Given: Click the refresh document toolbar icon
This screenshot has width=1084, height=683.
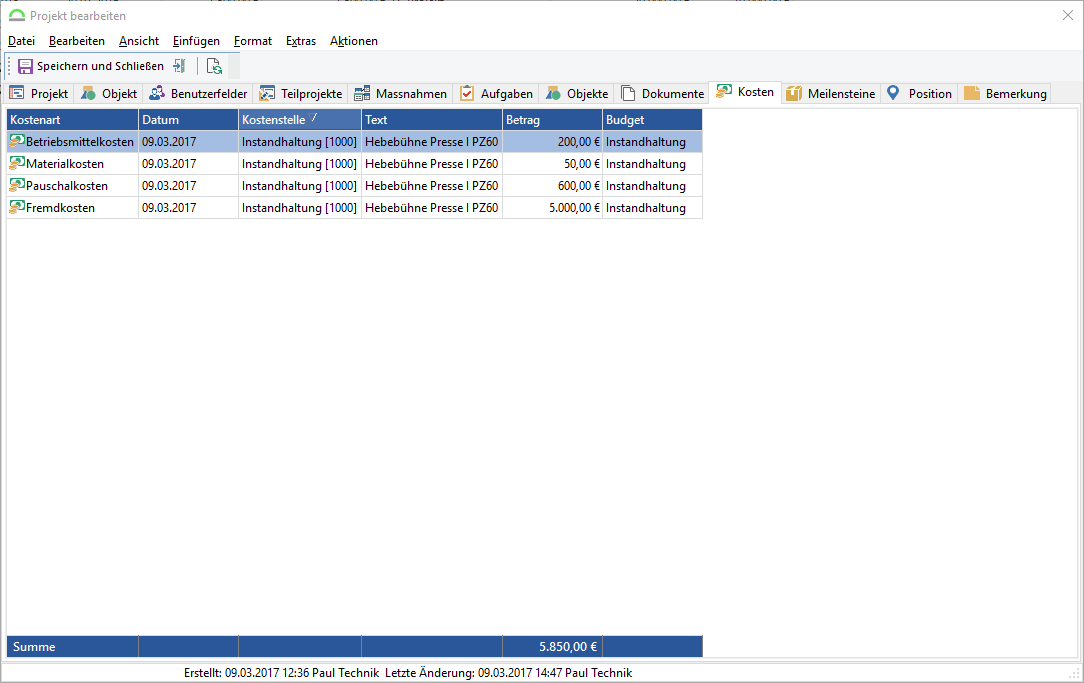Looking at the screenshot, I should coord(214,66).
